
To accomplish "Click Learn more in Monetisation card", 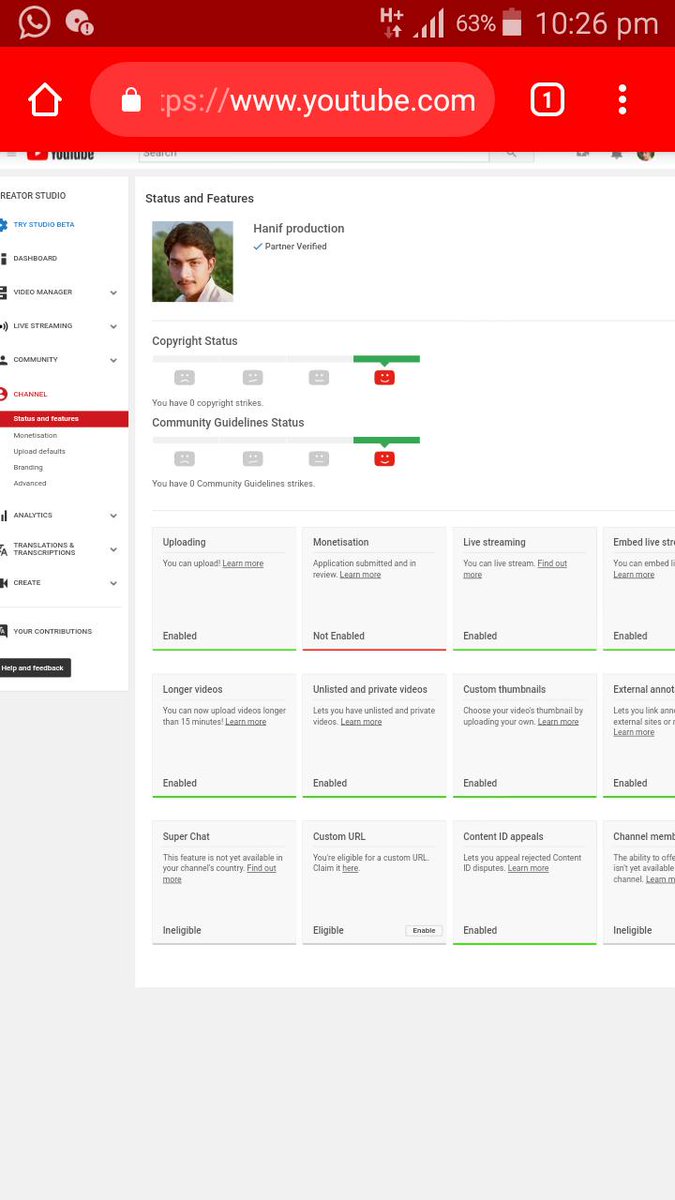I will coord(360,574).
